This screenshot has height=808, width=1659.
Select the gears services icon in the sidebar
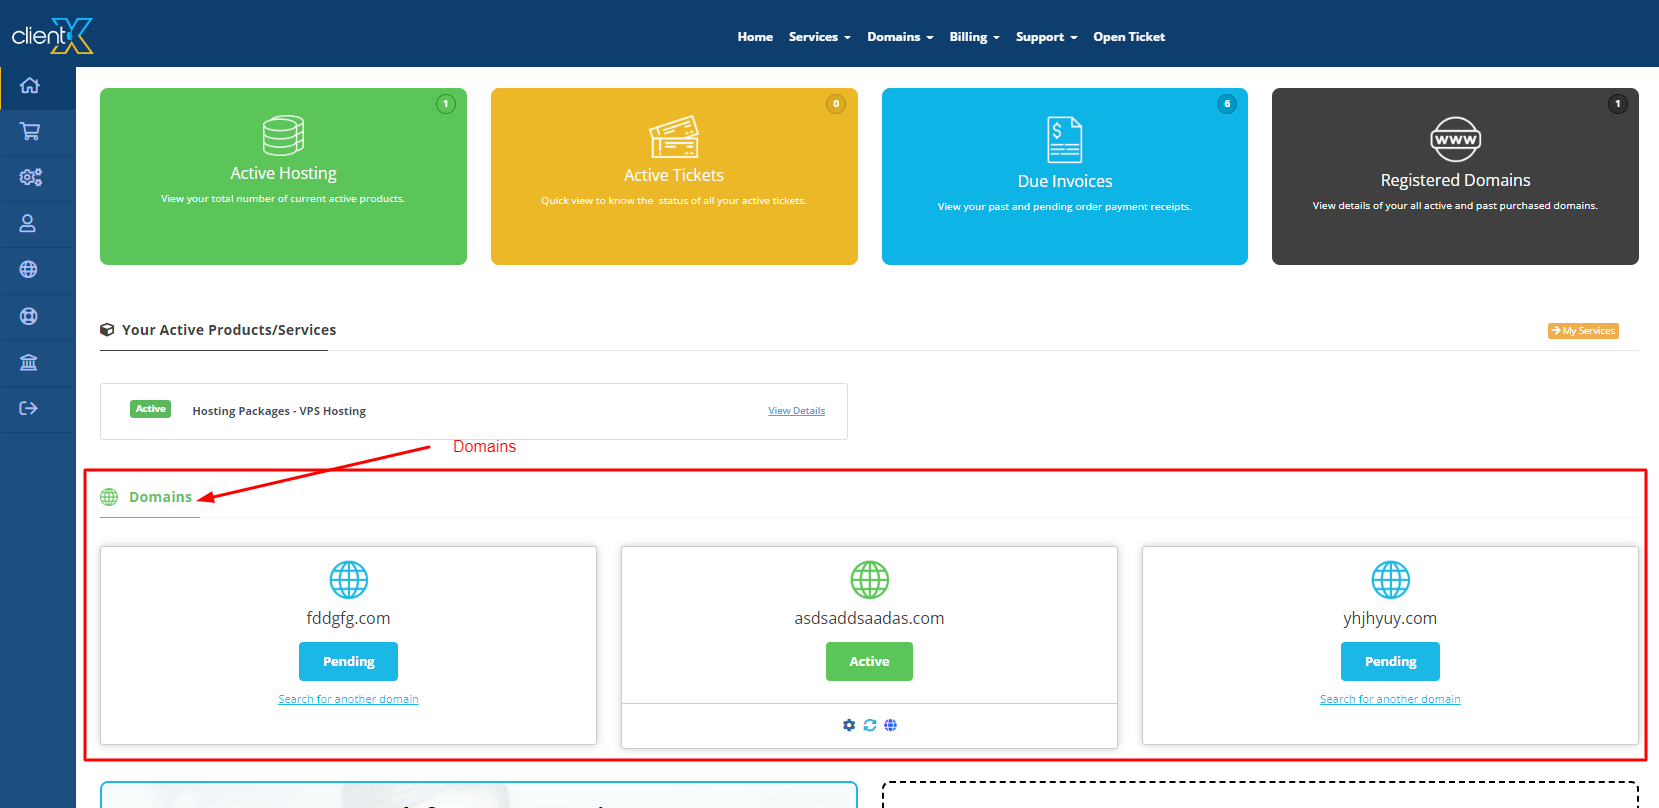tap(30, 178)
